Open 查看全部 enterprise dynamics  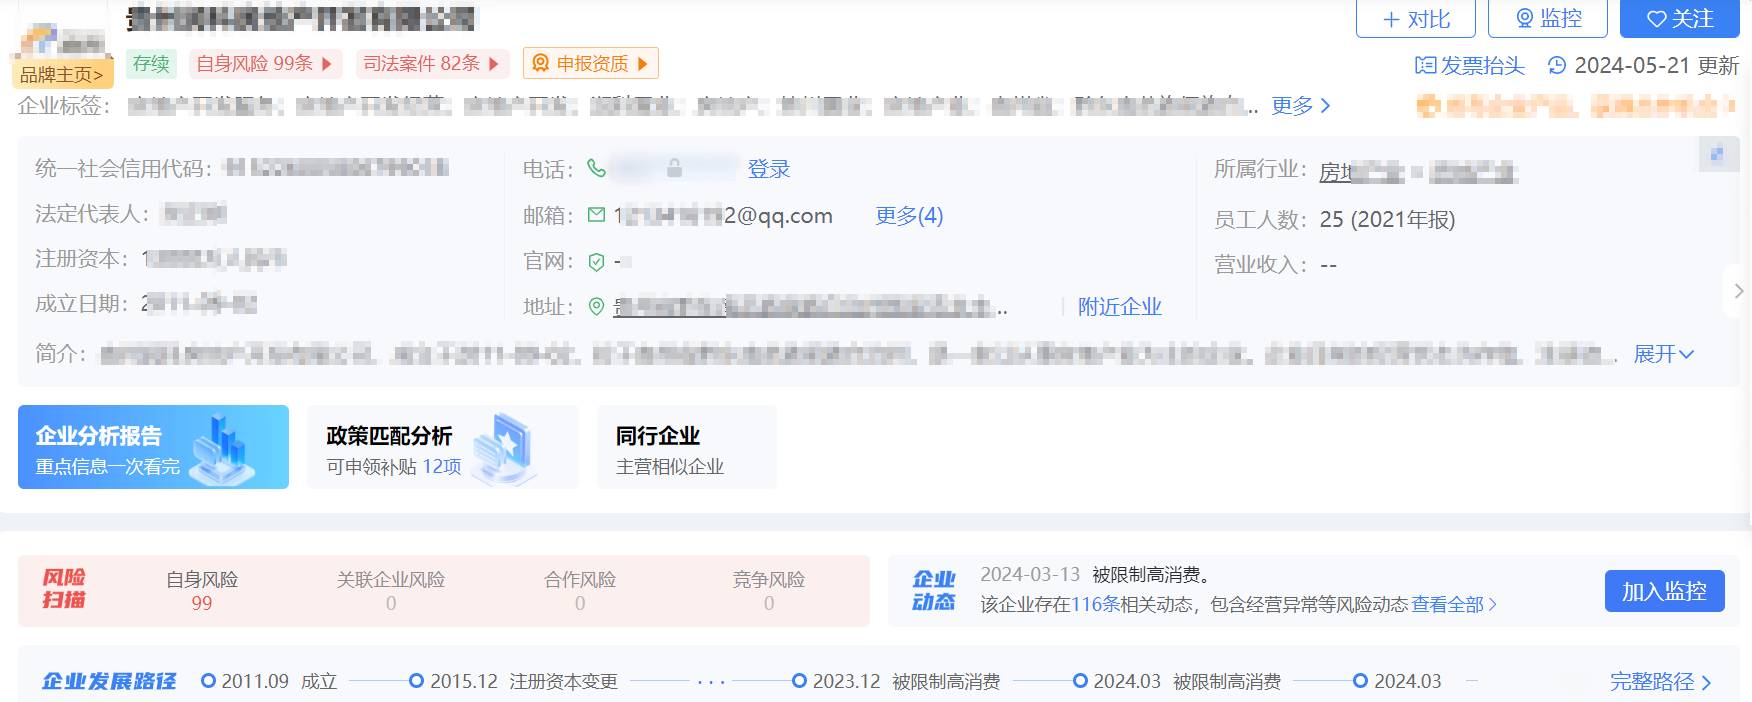[x=1454, y=605]
